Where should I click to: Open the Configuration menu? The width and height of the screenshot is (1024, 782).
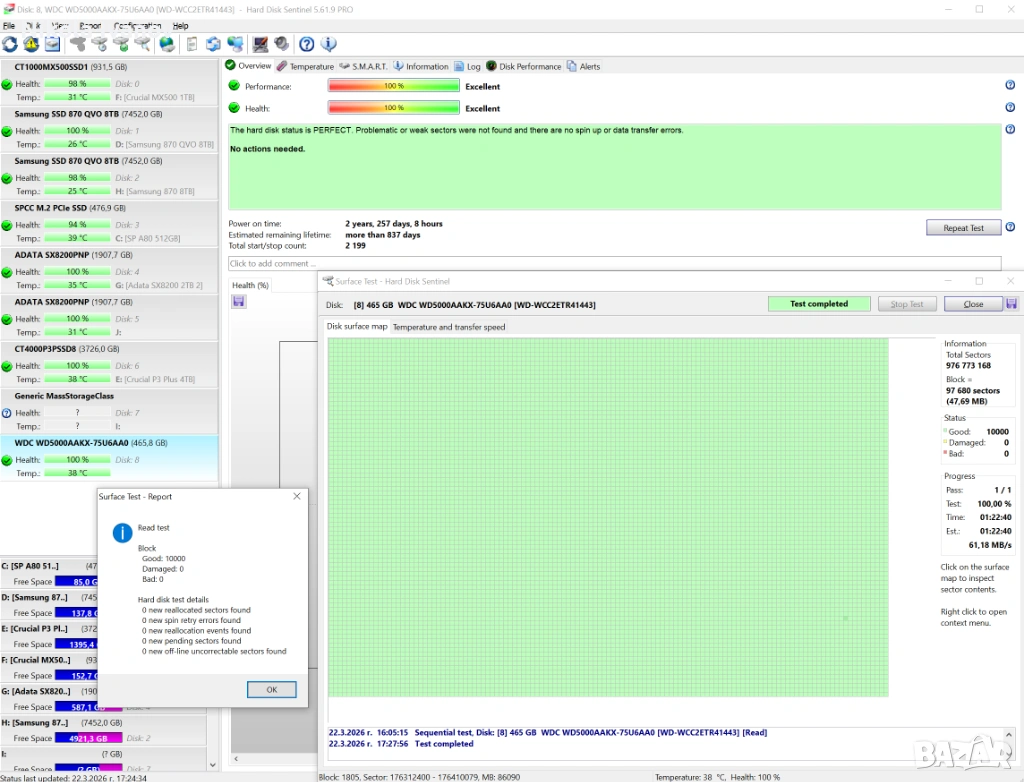[137, 25]
